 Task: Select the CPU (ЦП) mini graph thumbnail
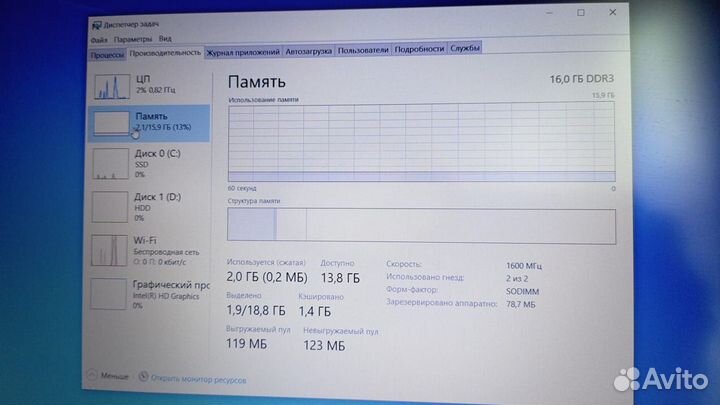112,86
